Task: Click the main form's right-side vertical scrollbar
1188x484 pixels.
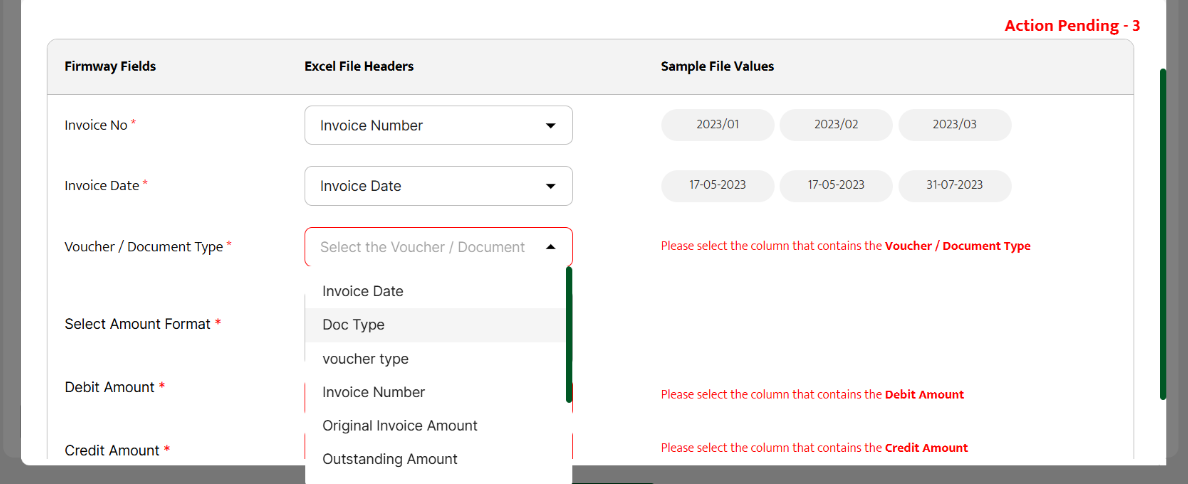Action: pyautogui.click(x=1163, y=234)
